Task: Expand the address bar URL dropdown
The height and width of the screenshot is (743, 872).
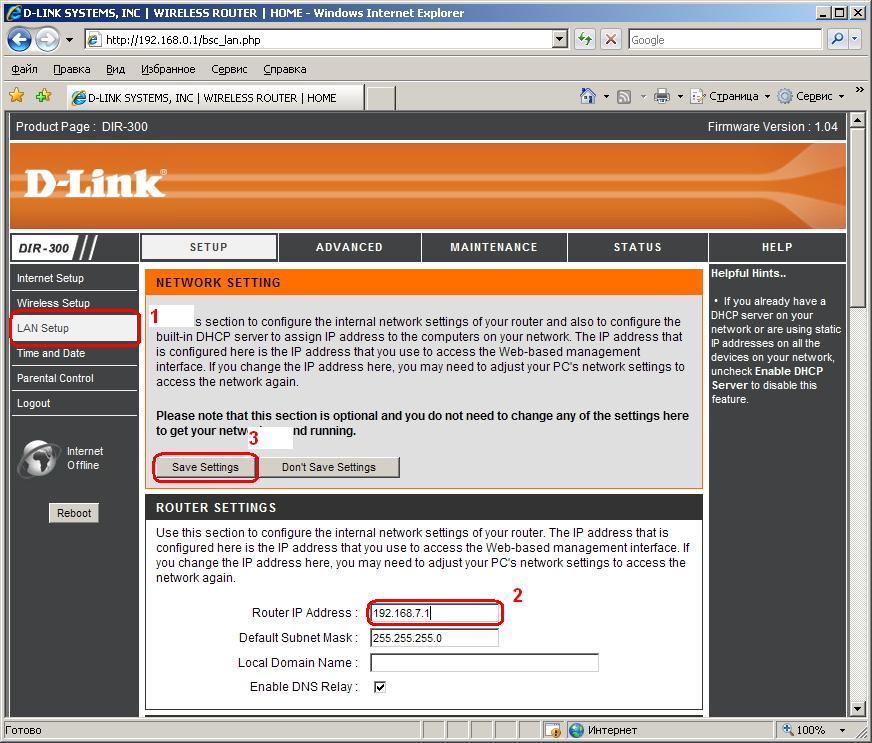Action: [x=560, y=40]
